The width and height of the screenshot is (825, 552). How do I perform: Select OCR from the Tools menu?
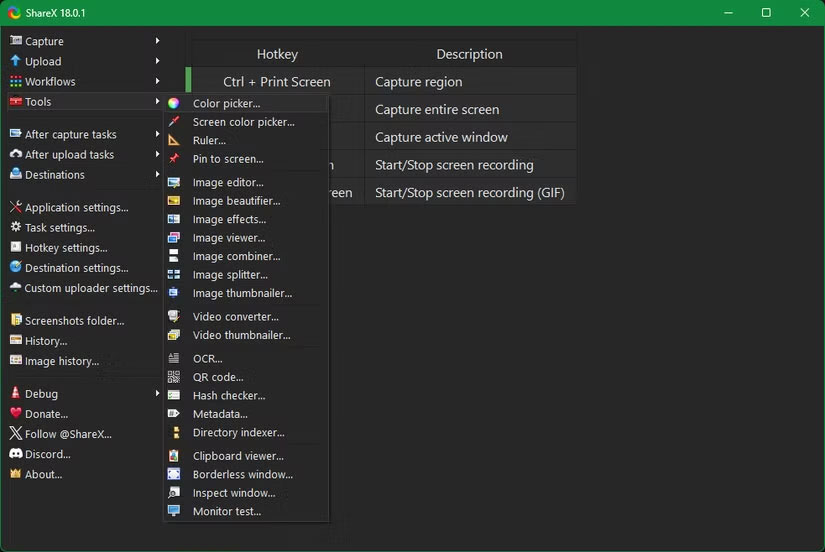pyautogui.click(x=208, y=359)
